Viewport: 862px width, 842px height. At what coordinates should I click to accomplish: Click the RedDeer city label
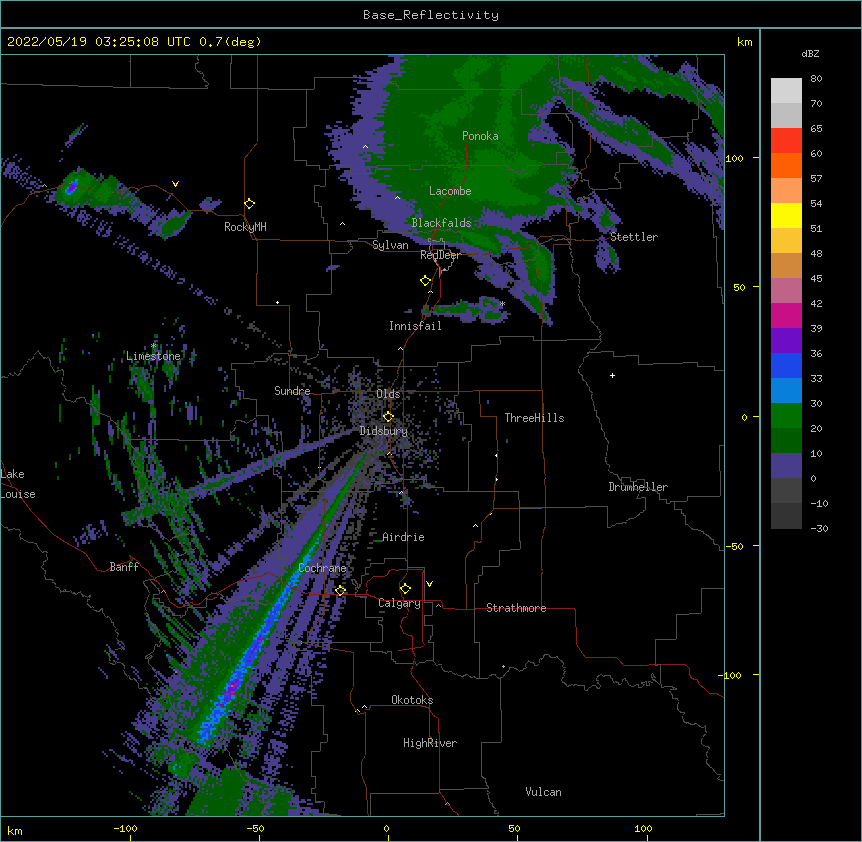pyautogui.click(x=440, y=255)
